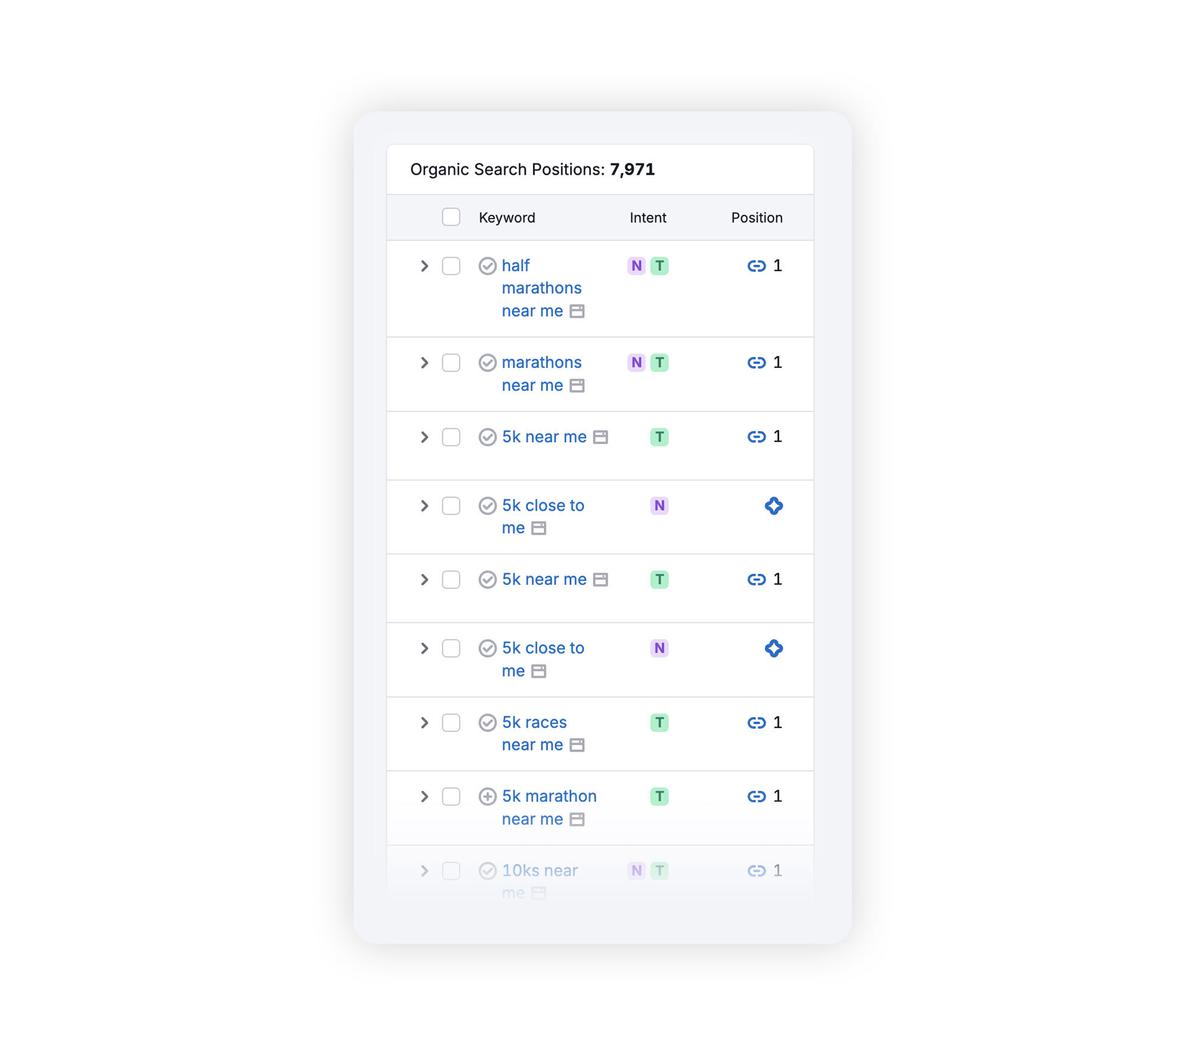Viewport: 1200px width, 1054px height.
Task: Expand the half marathons near me row
Action: coord(424,266)
